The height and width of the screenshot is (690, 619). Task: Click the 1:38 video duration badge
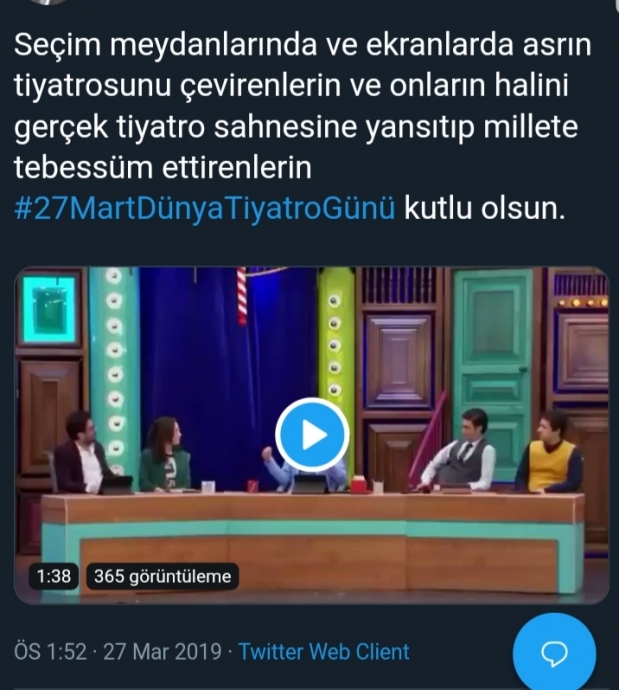pos(54,576)
